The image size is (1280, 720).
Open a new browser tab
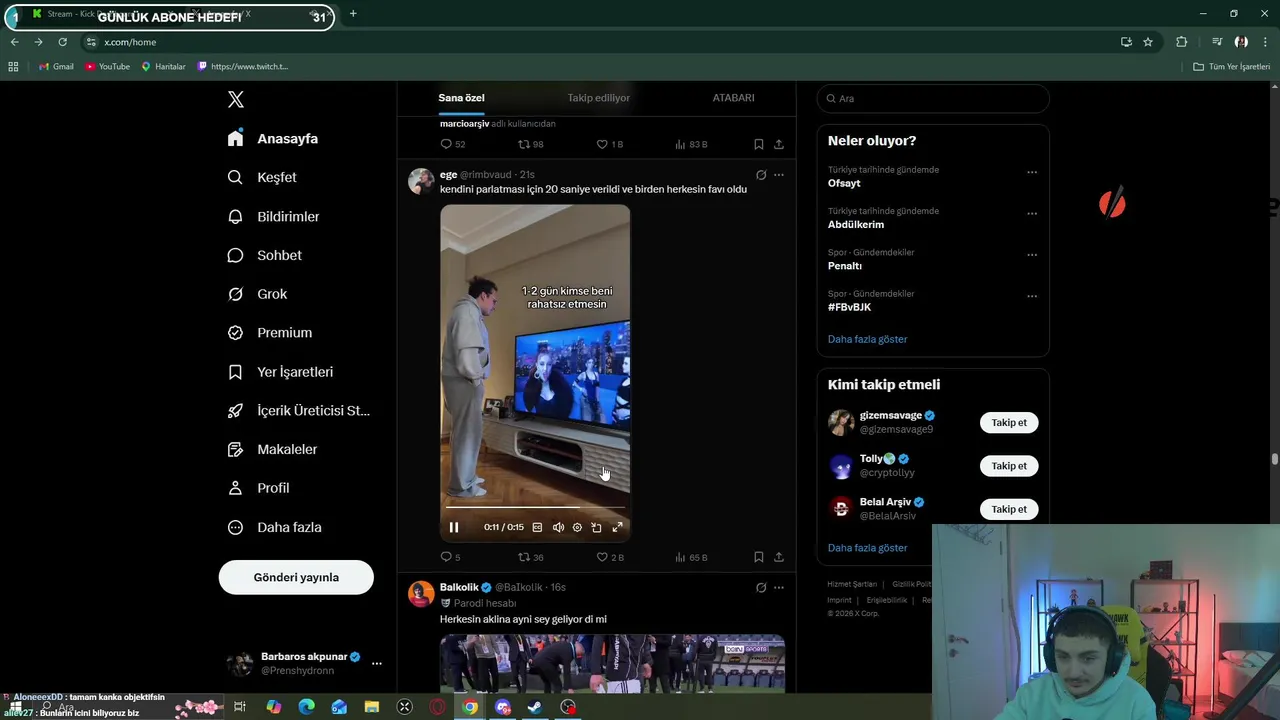353,14
